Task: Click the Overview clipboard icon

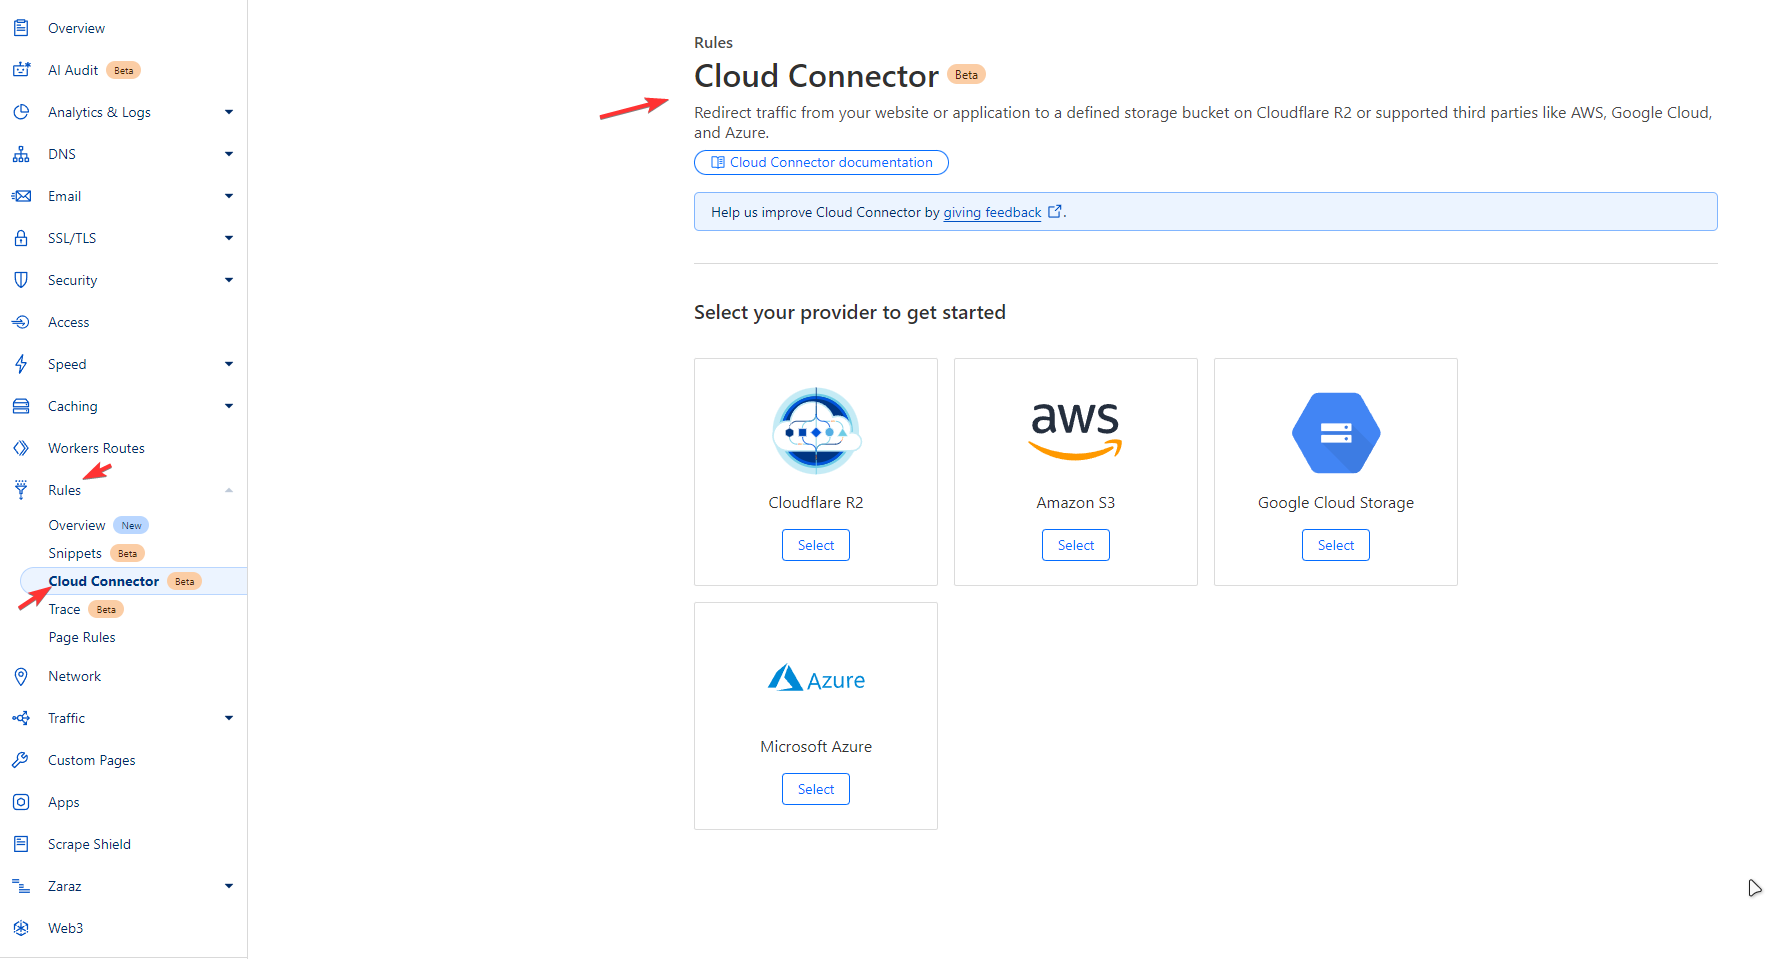Action: pos(21,28)
